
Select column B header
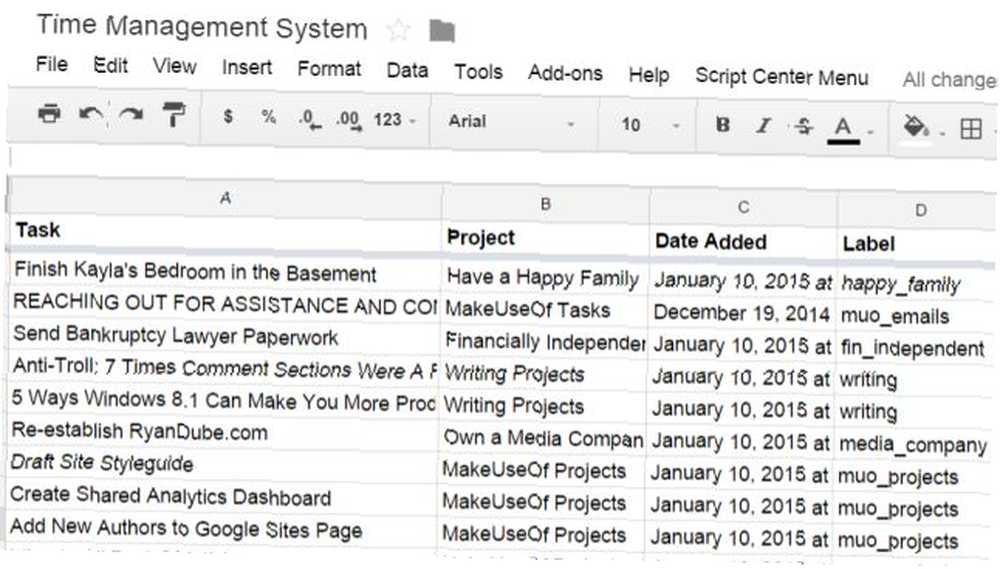[x=545, y=204]
